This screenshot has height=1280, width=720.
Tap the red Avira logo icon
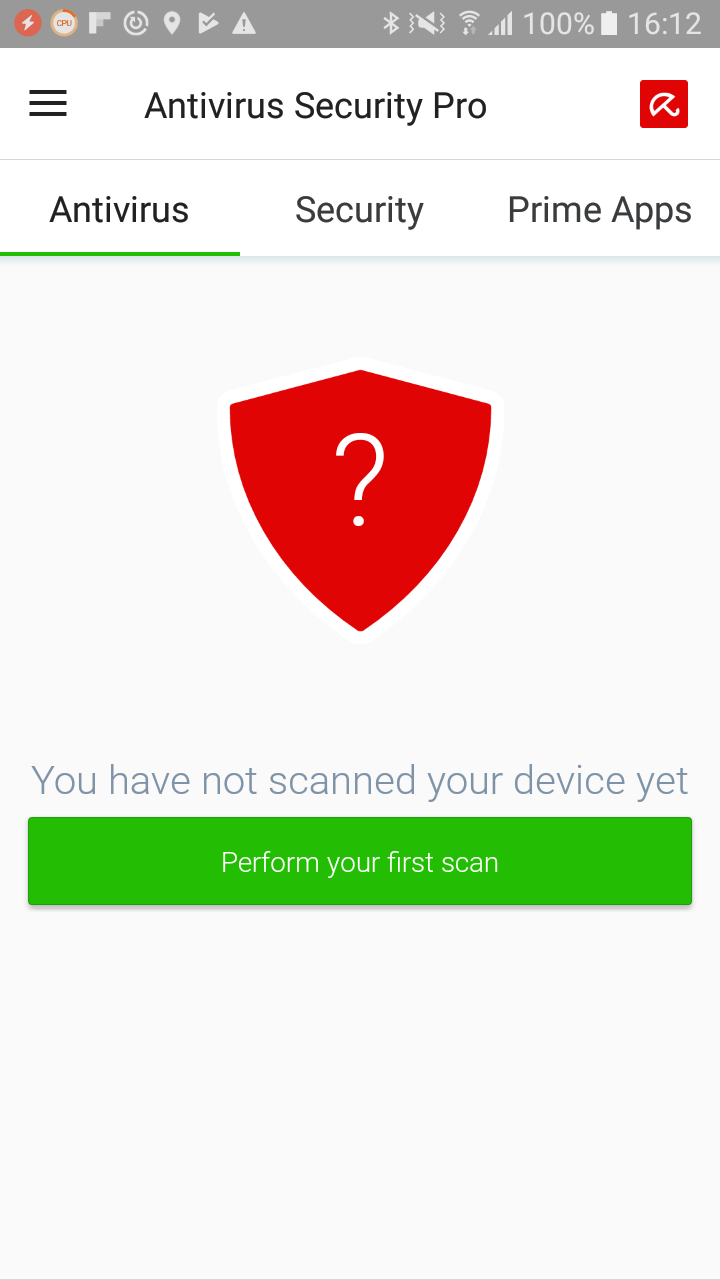click(x=664, y=104)
